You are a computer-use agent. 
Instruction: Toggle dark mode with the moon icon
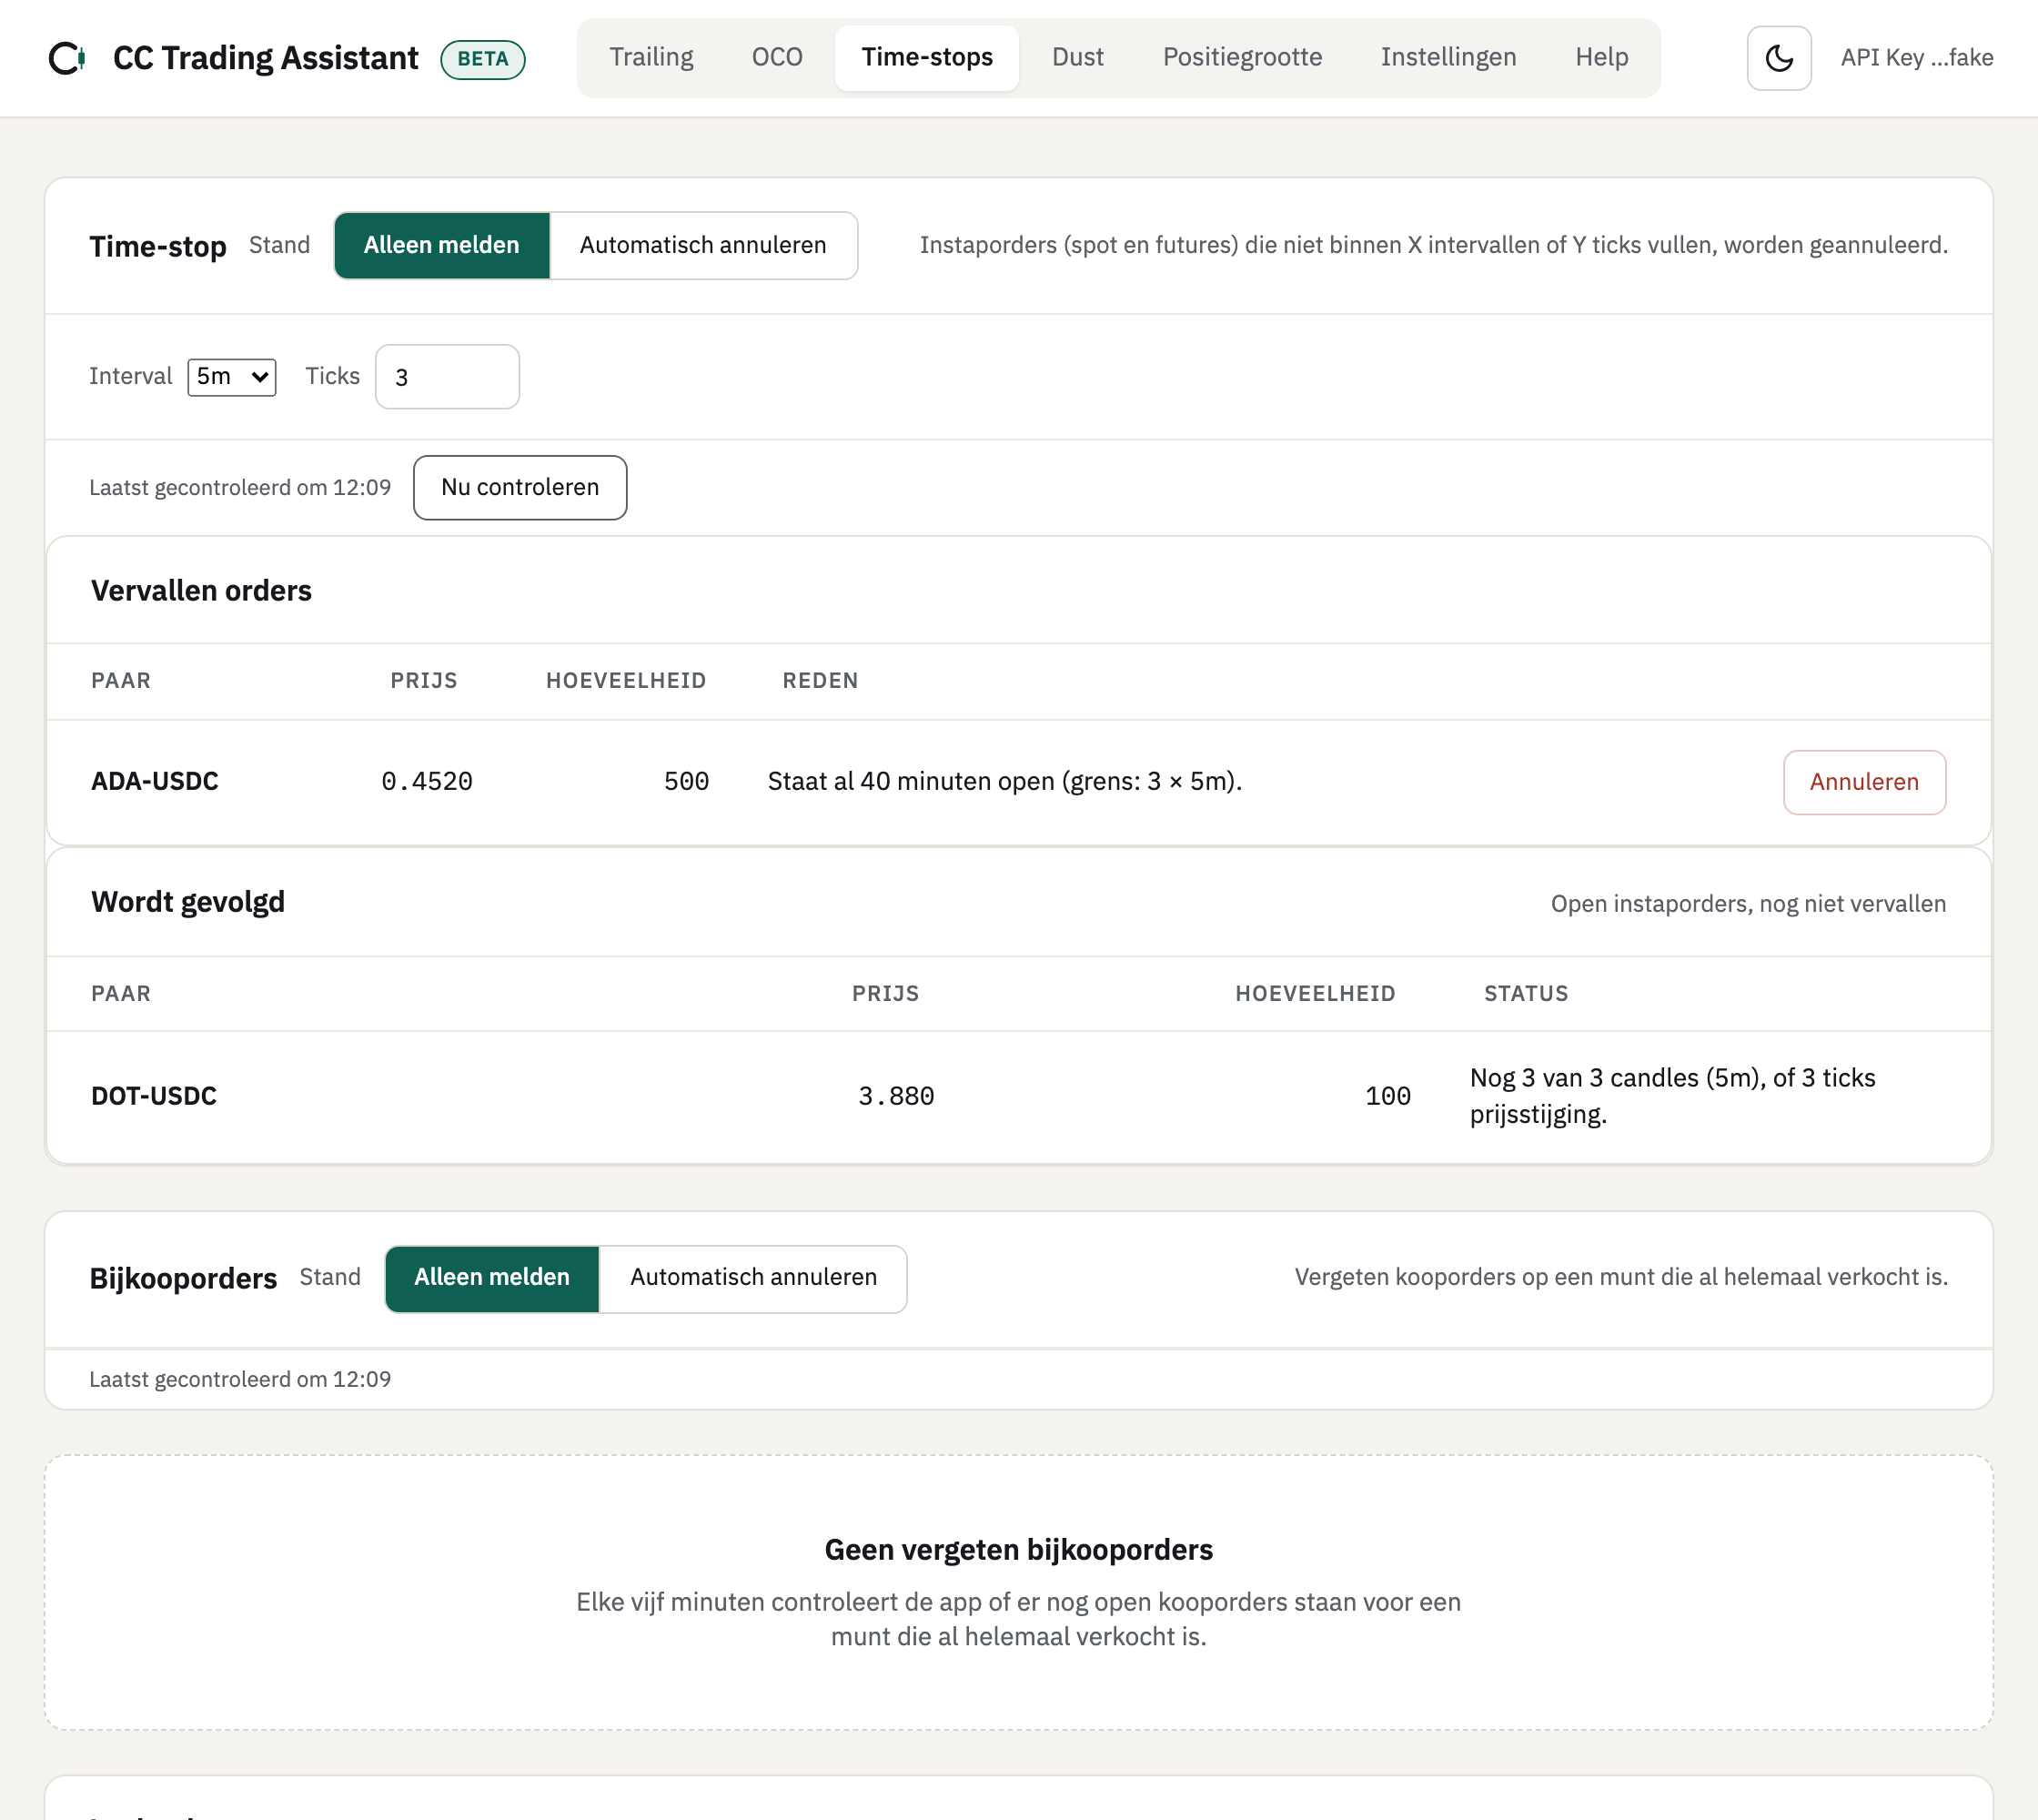coord(1778,58)
